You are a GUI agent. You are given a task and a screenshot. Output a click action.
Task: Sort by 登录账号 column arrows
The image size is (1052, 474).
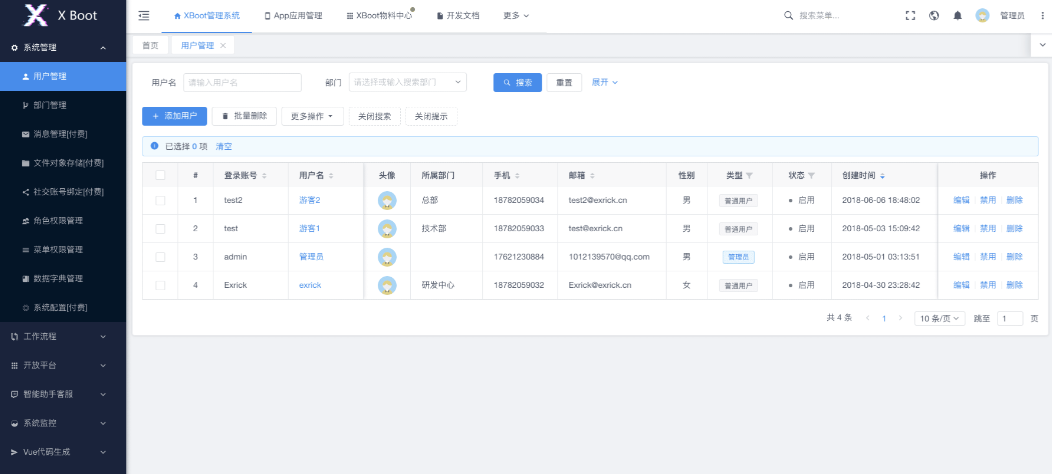pyautogui.click(x=264, y=176)
